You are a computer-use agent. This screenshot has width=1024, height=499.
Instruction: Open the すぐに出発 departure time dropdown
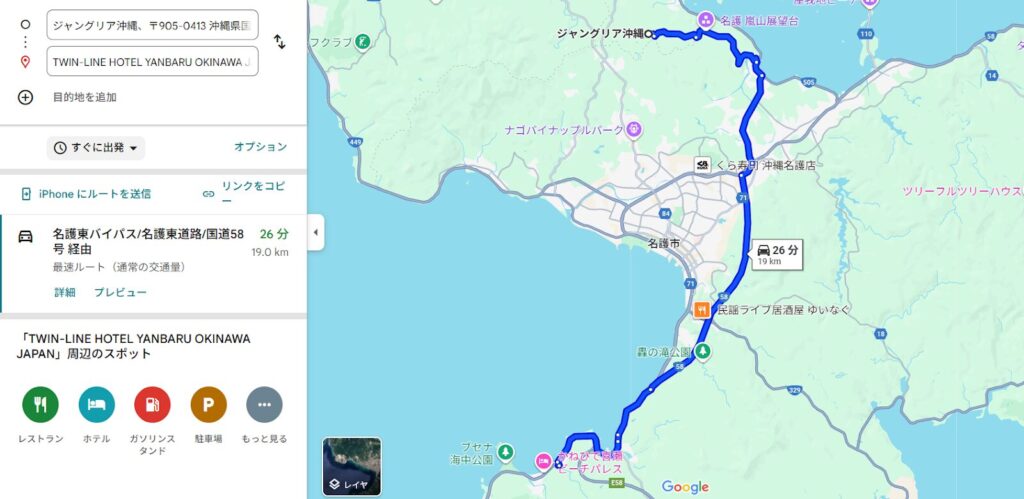(x=96, y=148)
